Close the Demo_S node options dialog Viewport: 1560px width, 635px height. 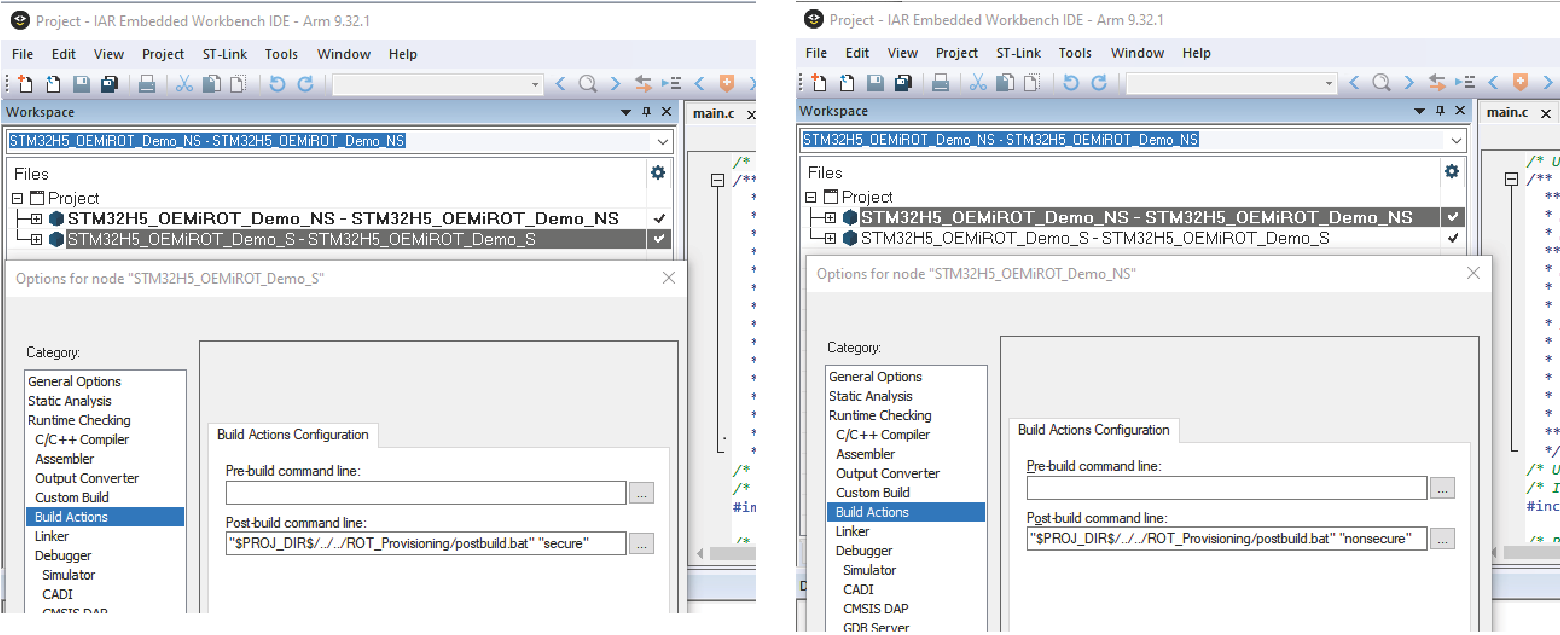coord(669,278)
